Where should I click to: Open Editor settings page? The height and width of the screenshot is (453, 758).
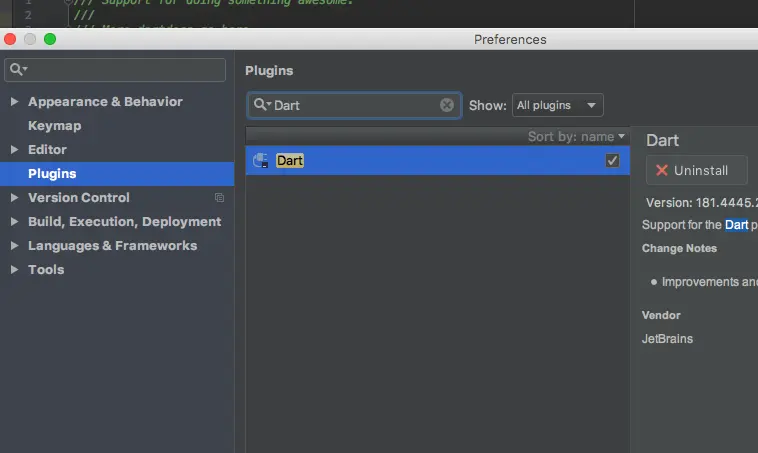[x=47, y=149]
